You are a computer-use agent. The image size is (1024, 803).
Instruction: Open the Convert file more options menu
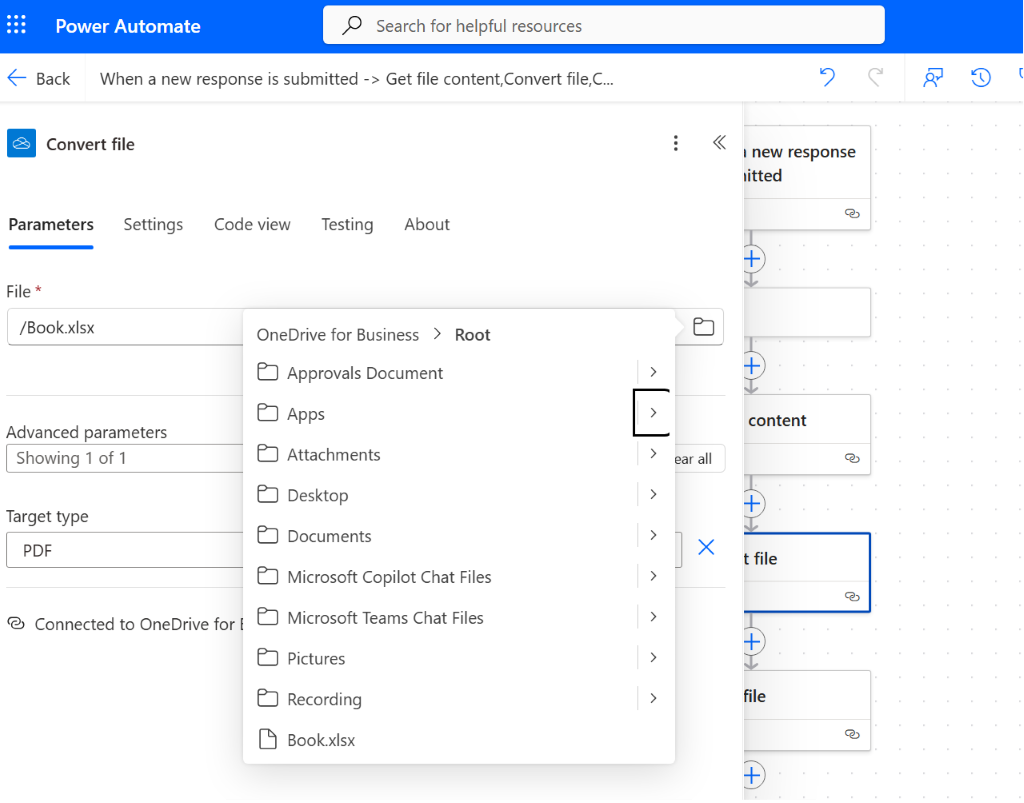(x=675, y=143)
